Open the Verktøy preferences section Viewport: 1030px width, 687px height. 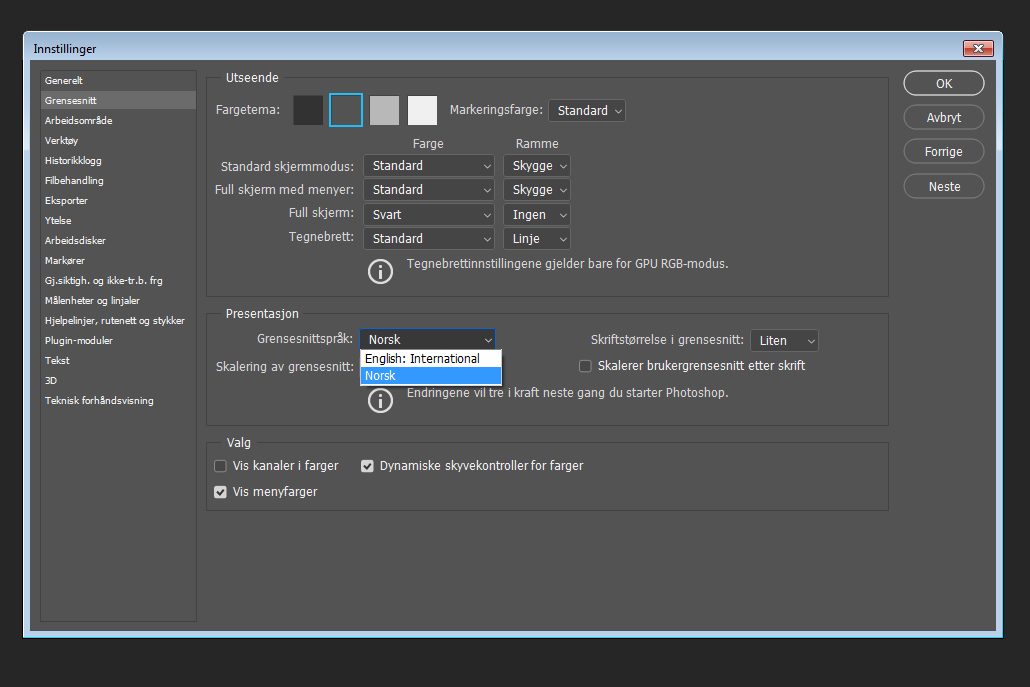coord(118,141)
